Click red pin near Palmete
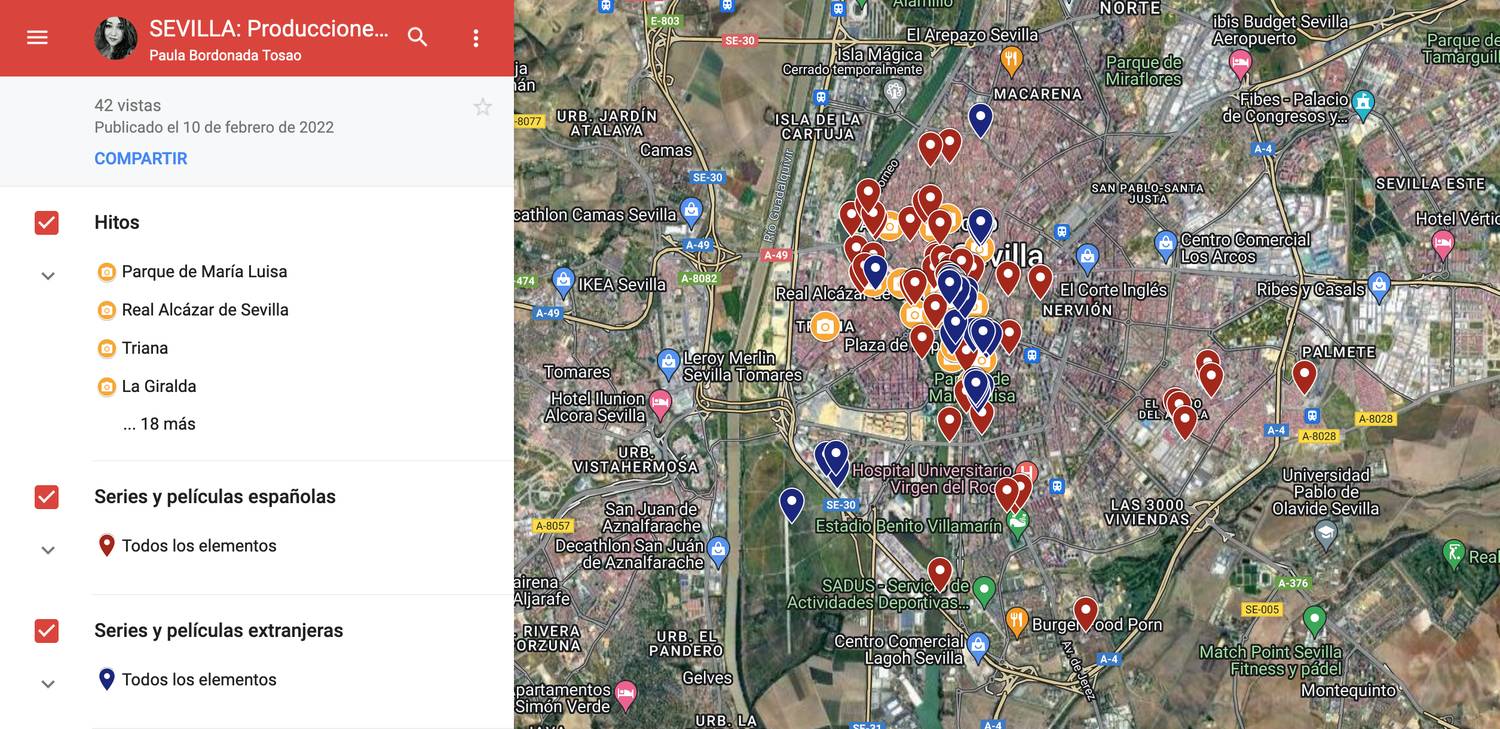 [1304, 376]
